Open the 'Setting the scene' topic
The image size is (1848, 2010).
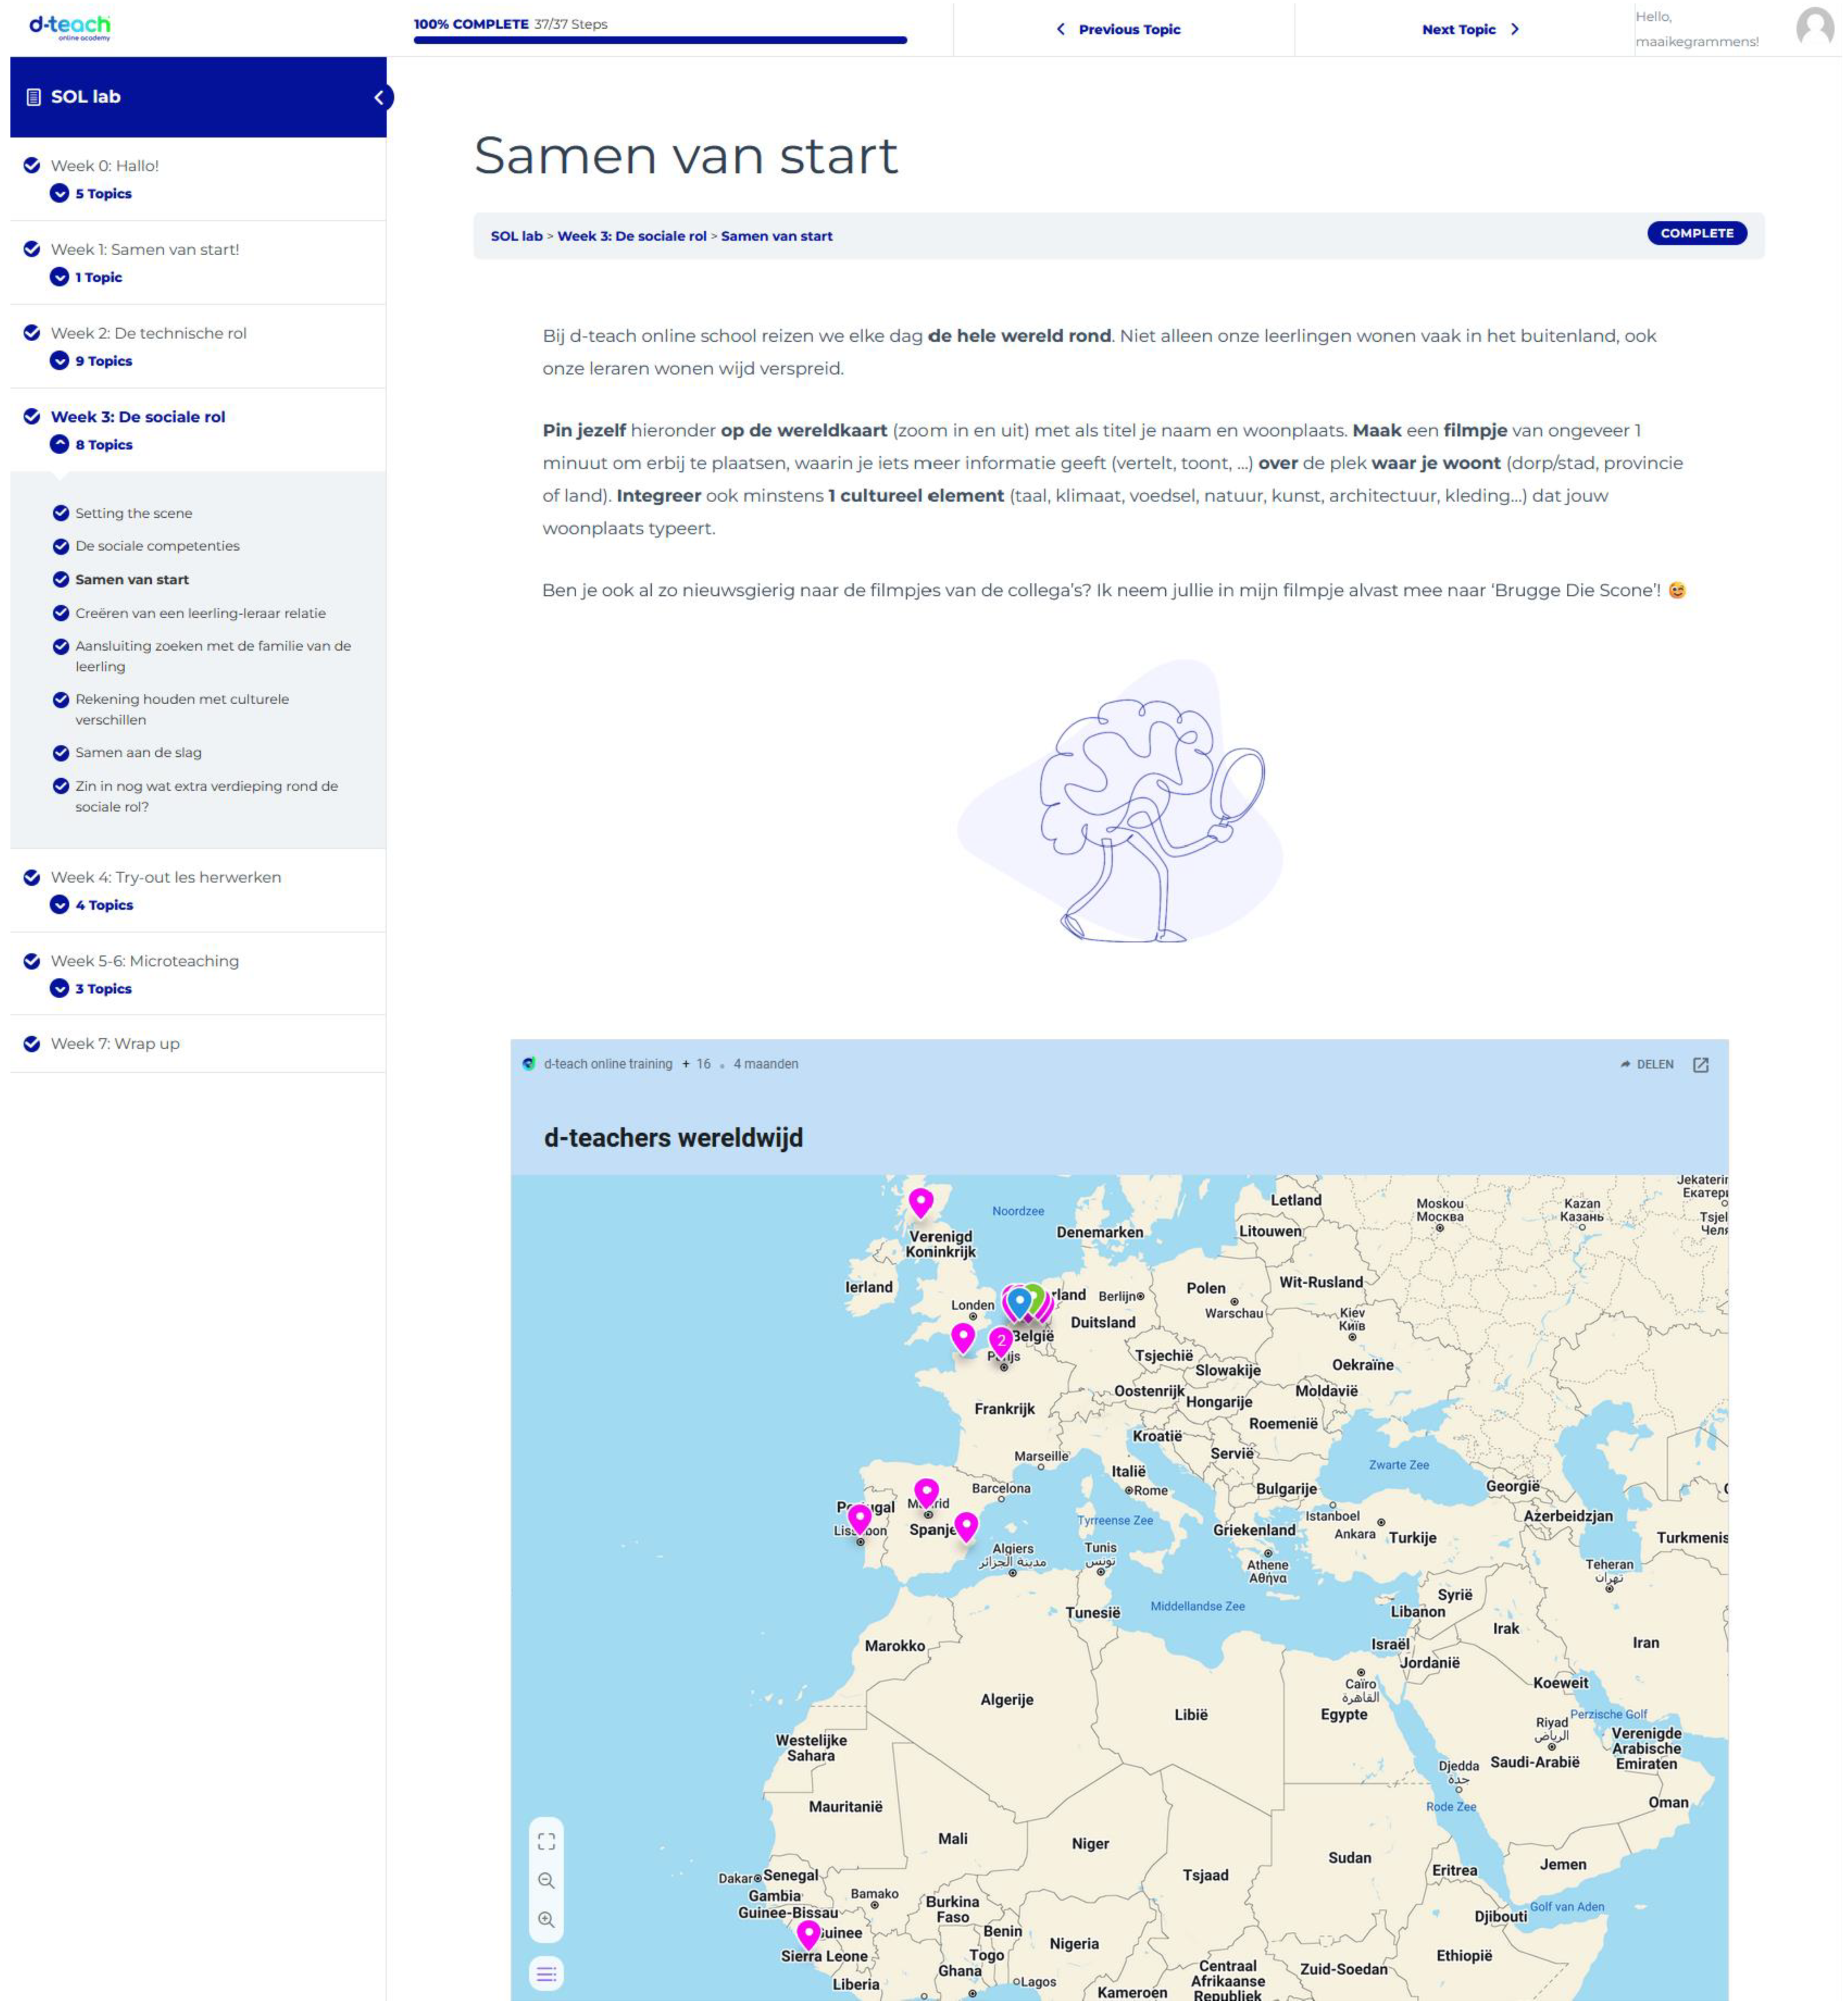click(x=134, y=513)
